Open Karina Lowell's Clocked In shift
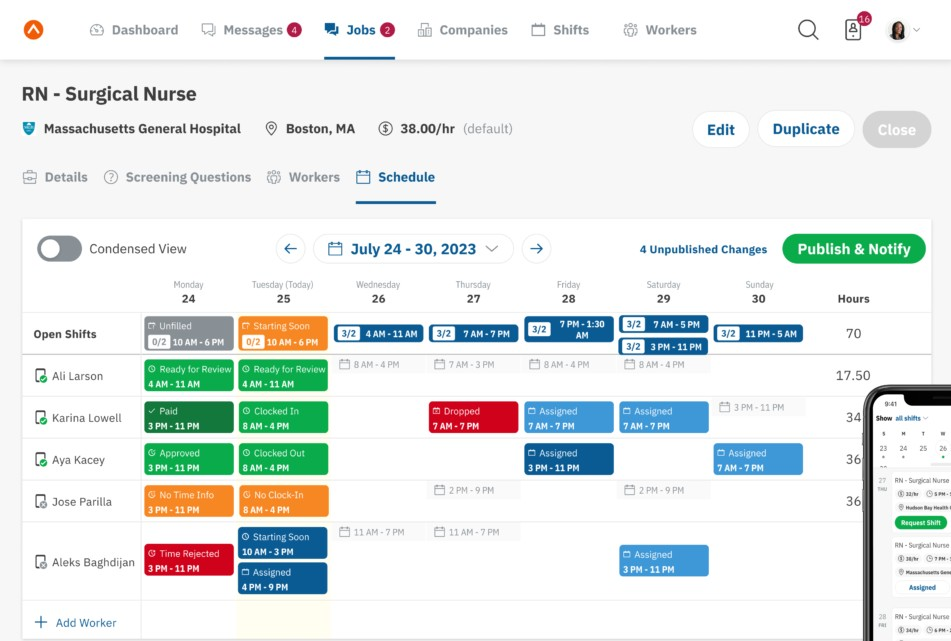Image resolution: width=951 pixels, height=641 pixels. (x=283, y=418)
